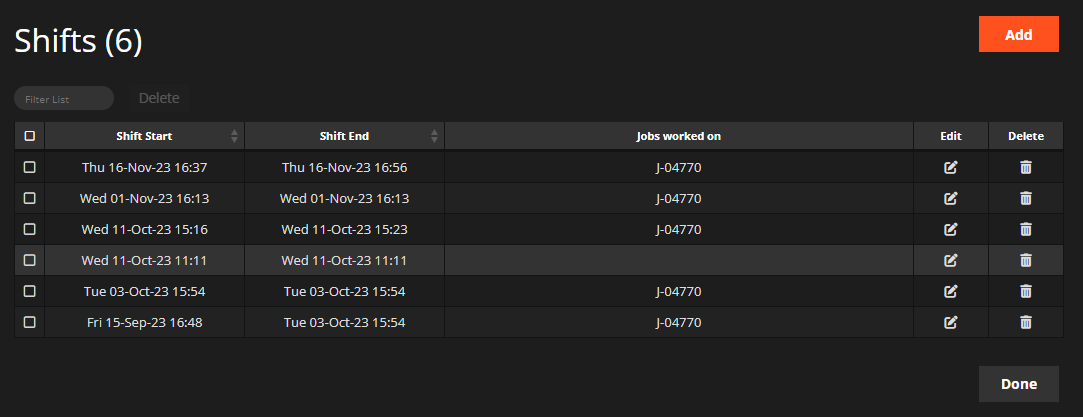Click the greyed Delete button near filter

159,98
